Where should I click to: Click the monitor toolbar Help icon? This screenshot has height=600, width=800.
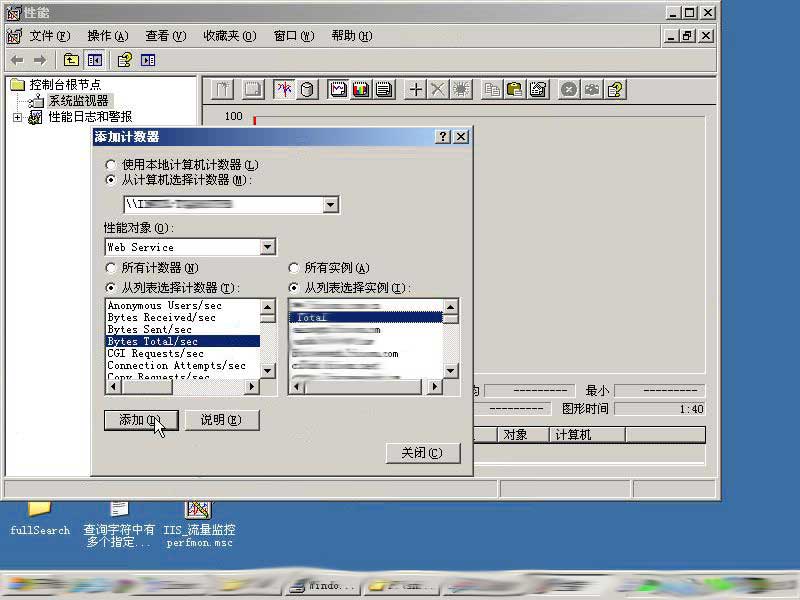(x=615, y=90)
